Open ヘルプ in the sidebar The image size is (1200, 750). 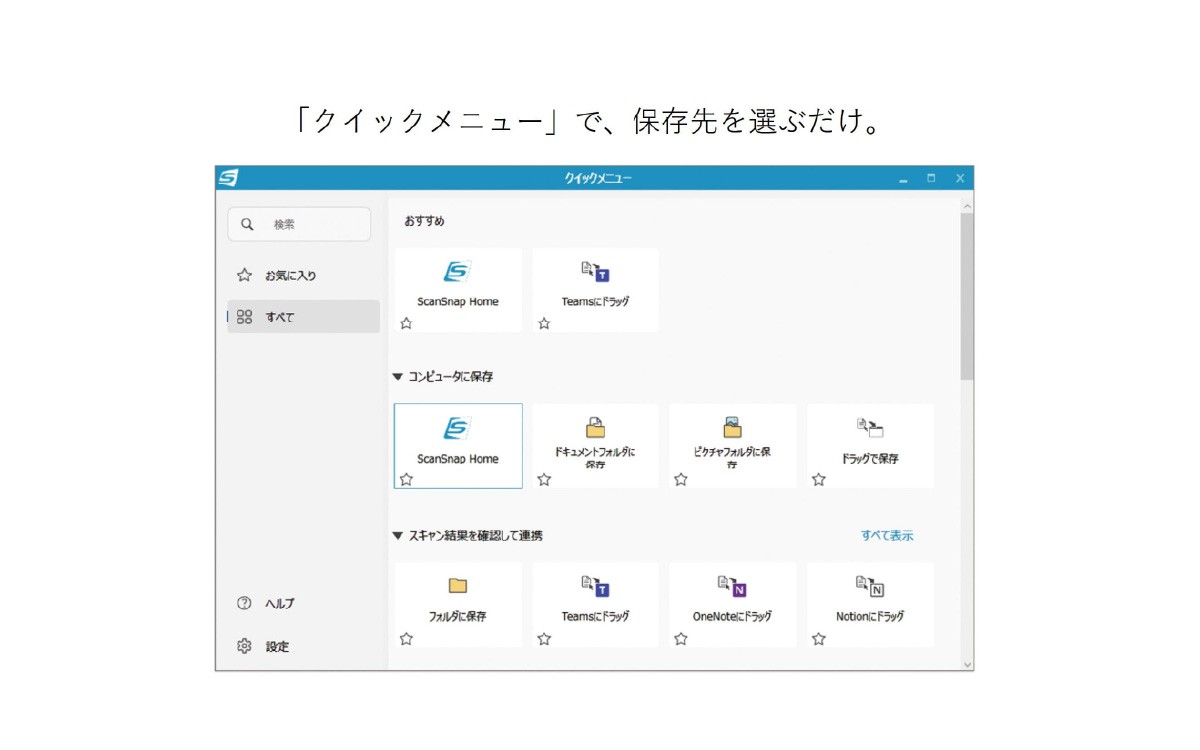pyautogui.click(x=279, y=604)
